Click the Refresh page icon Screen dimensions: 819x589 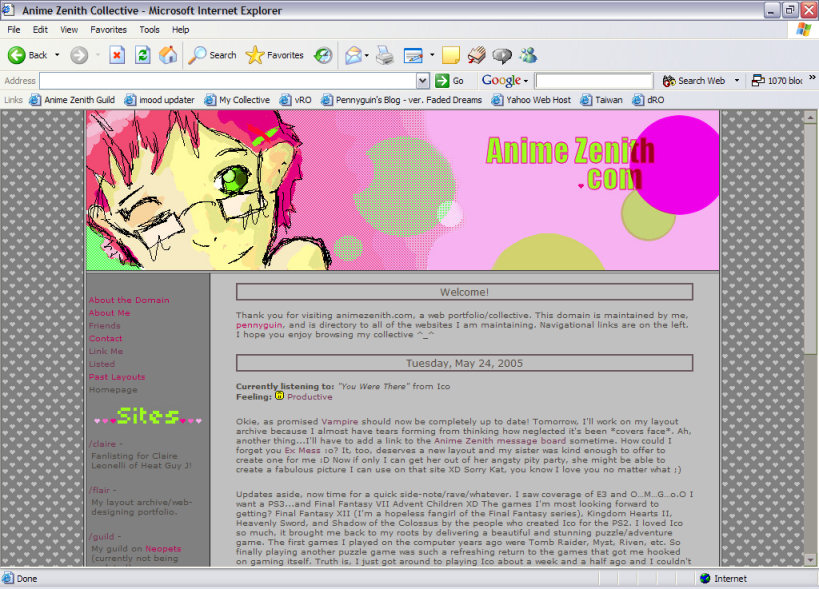142,55
